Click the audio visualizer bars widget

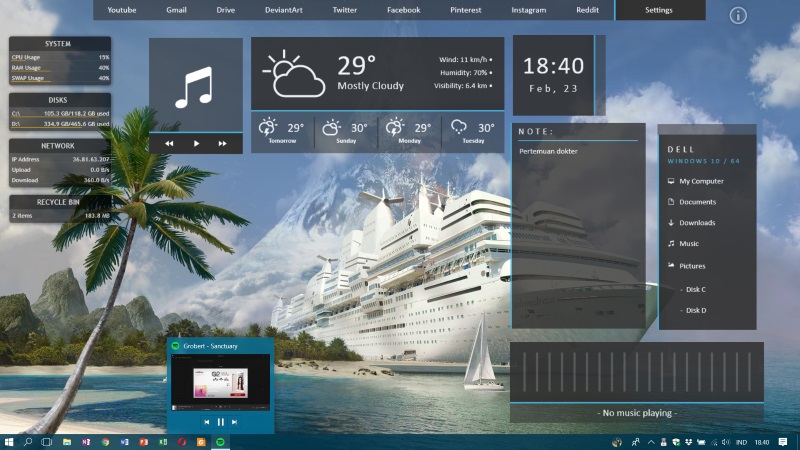637,372
